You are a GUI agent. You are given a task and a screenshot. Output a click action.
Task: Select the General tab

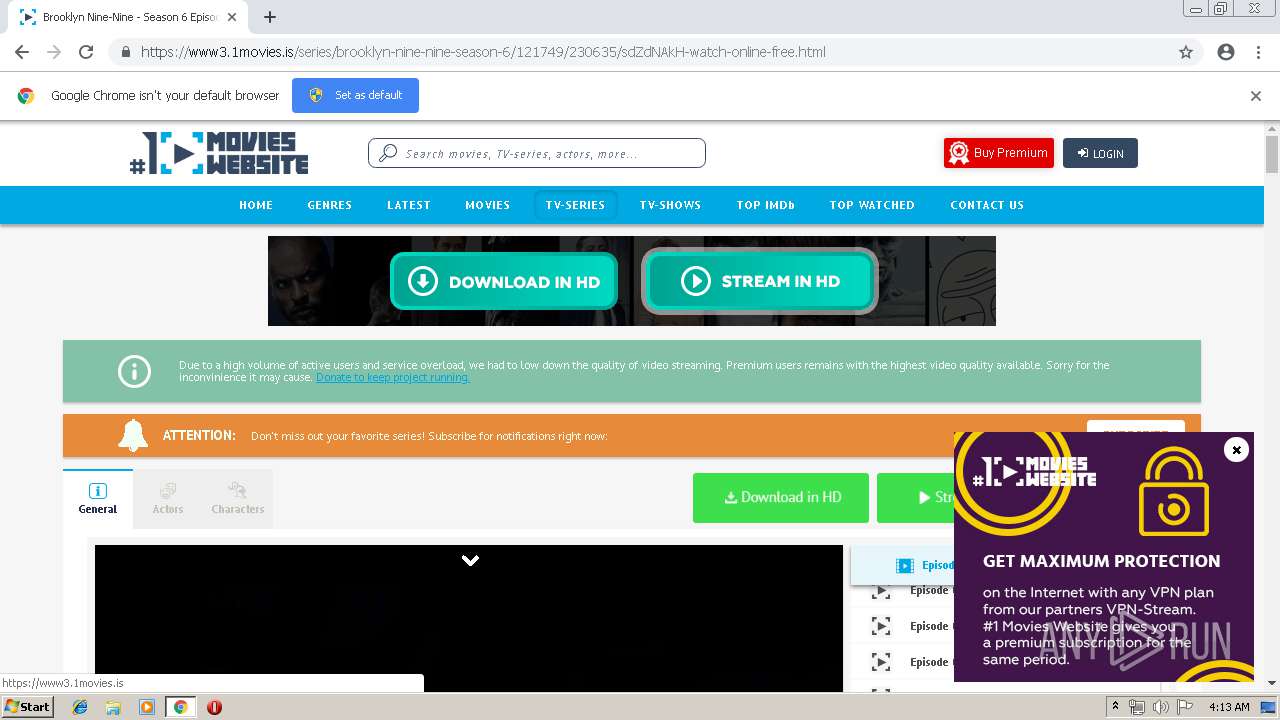(98, 498)
